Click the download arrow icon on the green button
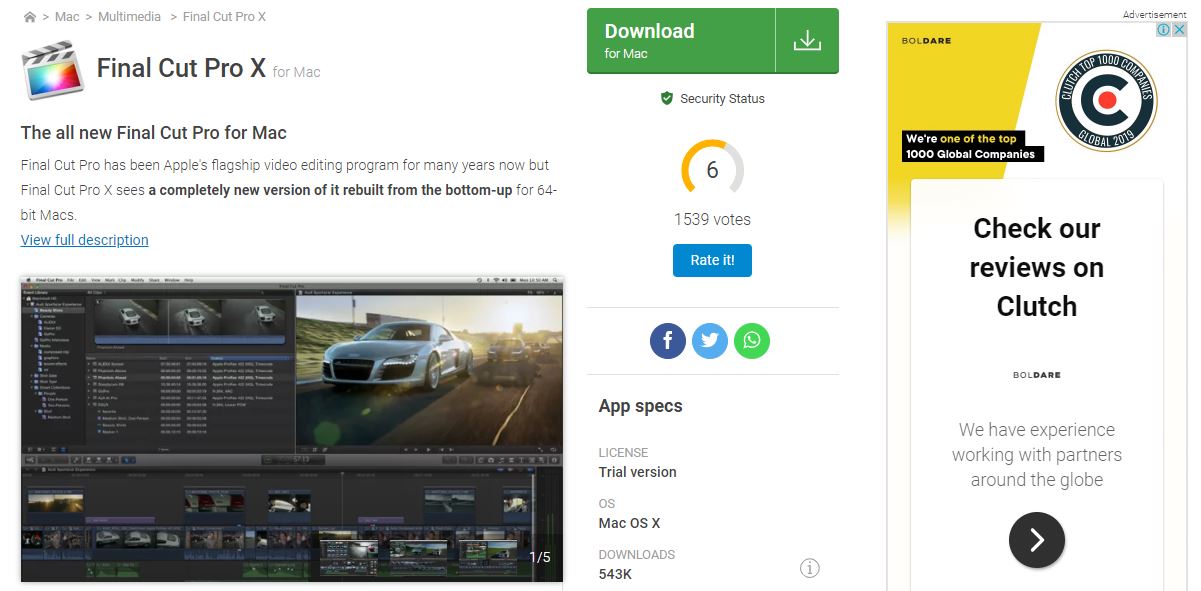1201x591 pixels. [808, 40]
